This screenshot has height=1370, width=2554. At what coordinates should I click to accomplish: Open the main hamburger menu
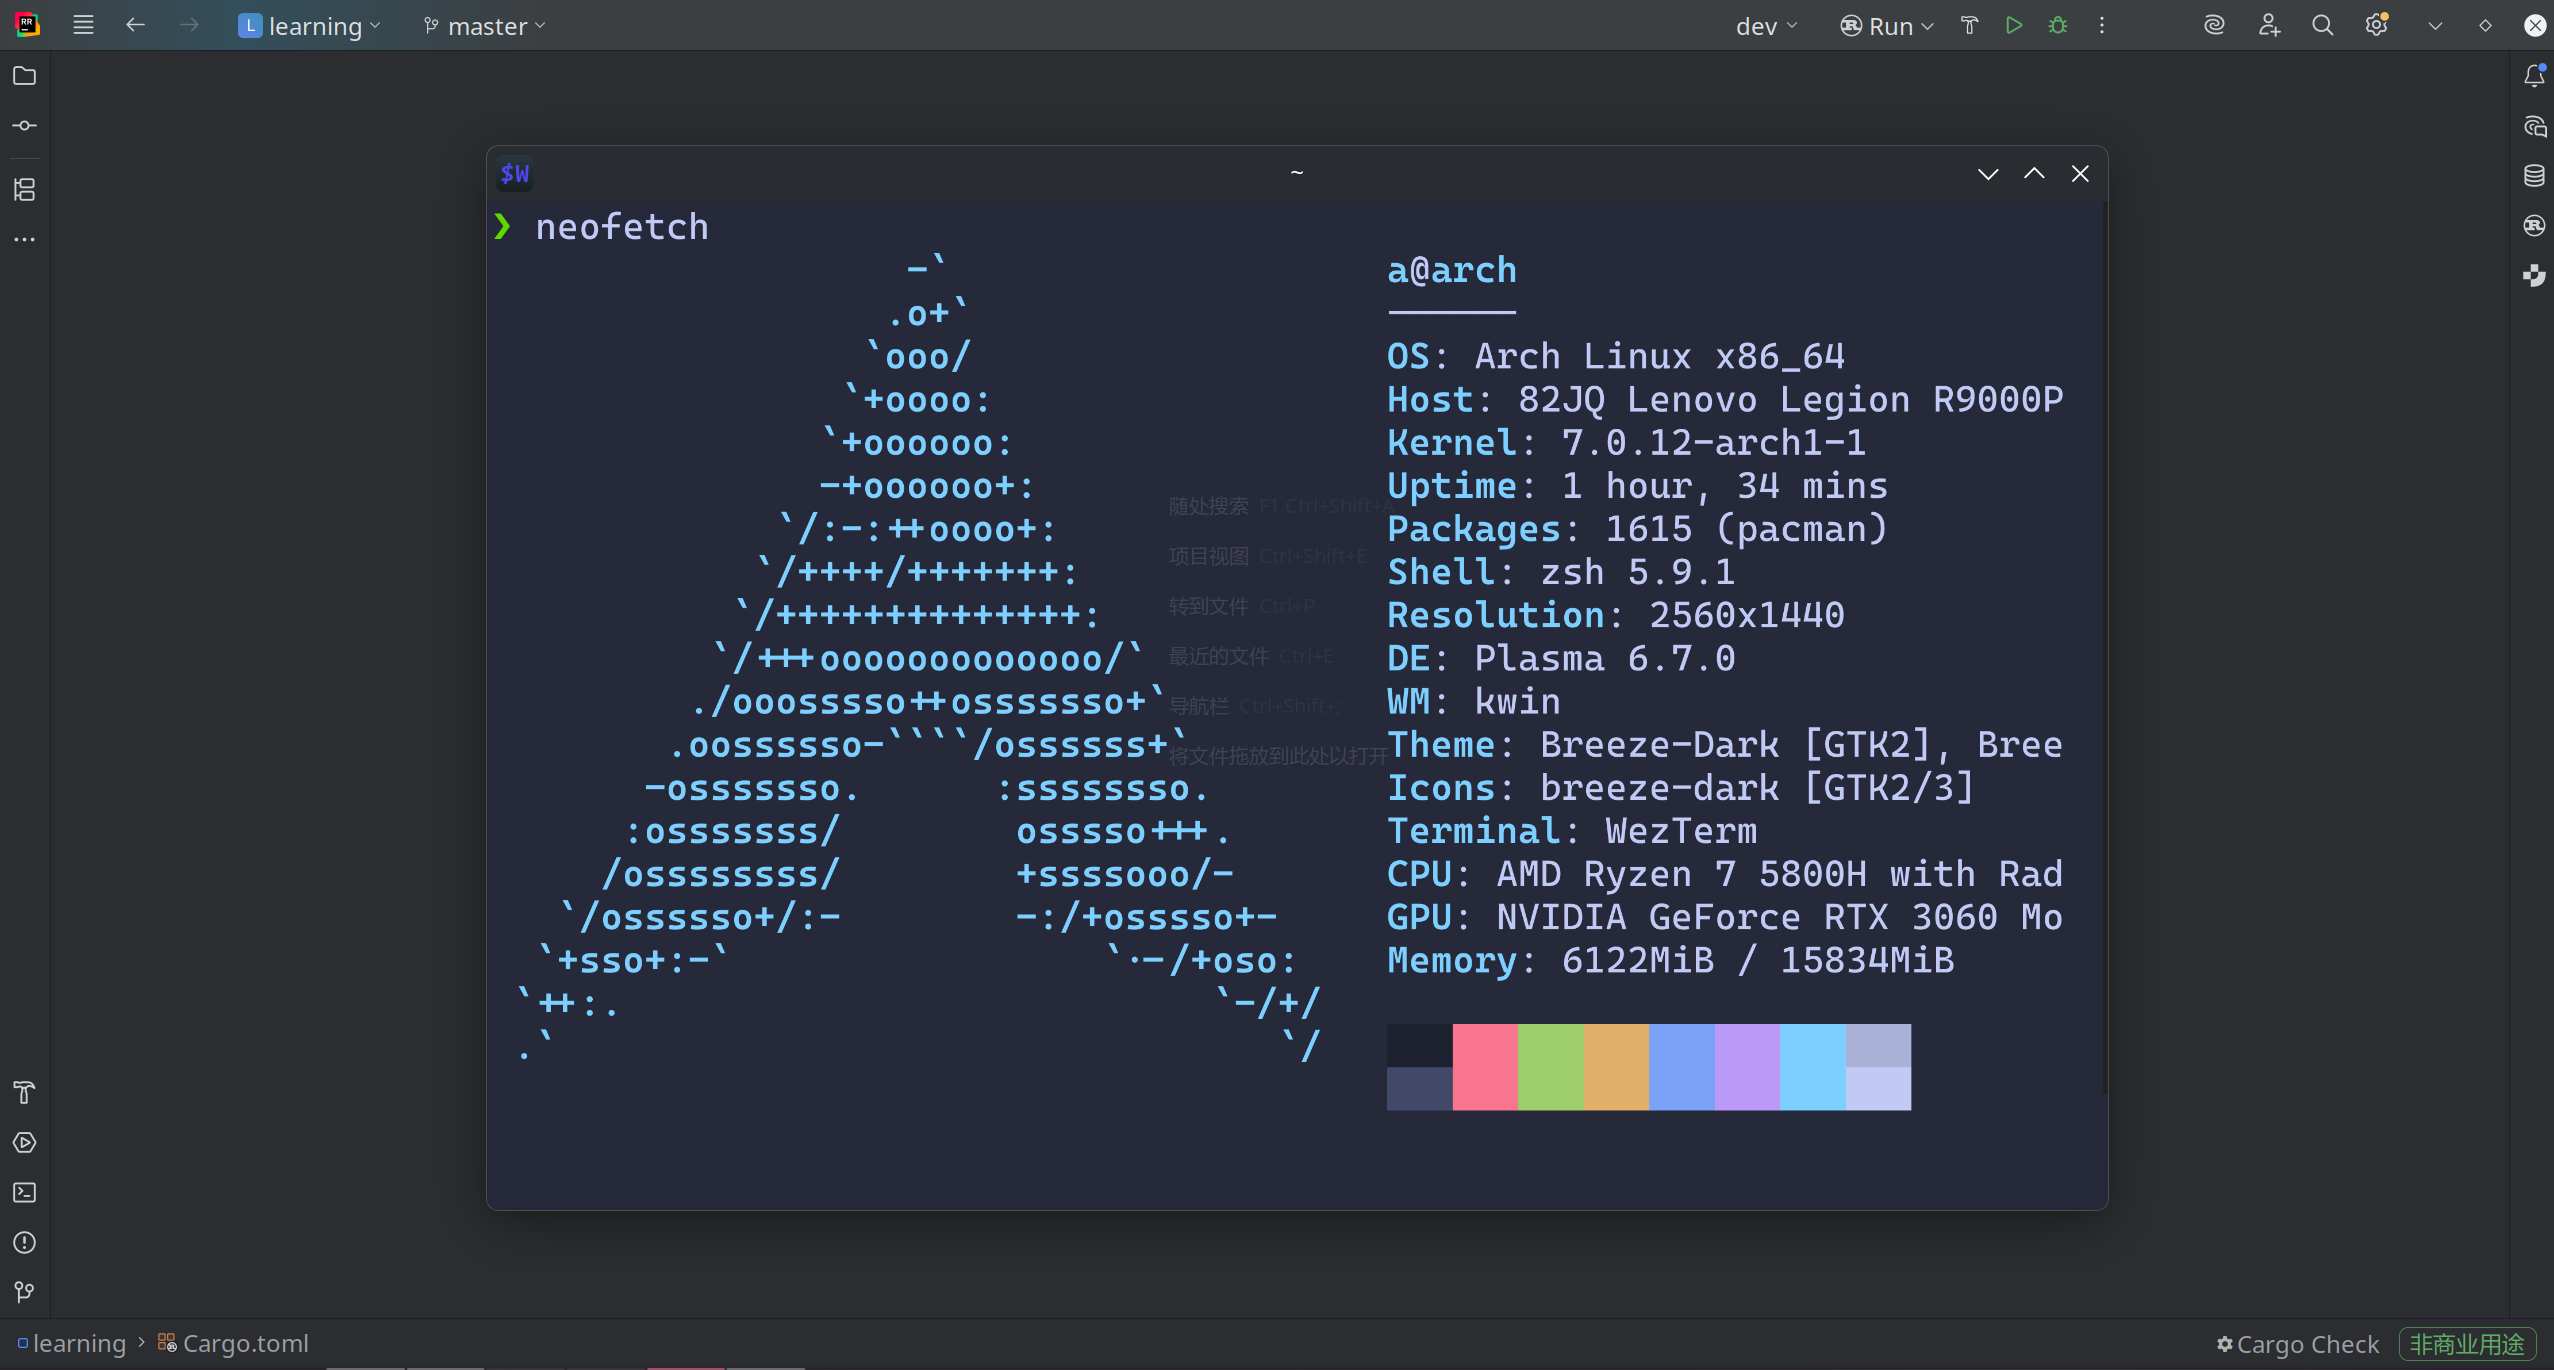point(83,25)
